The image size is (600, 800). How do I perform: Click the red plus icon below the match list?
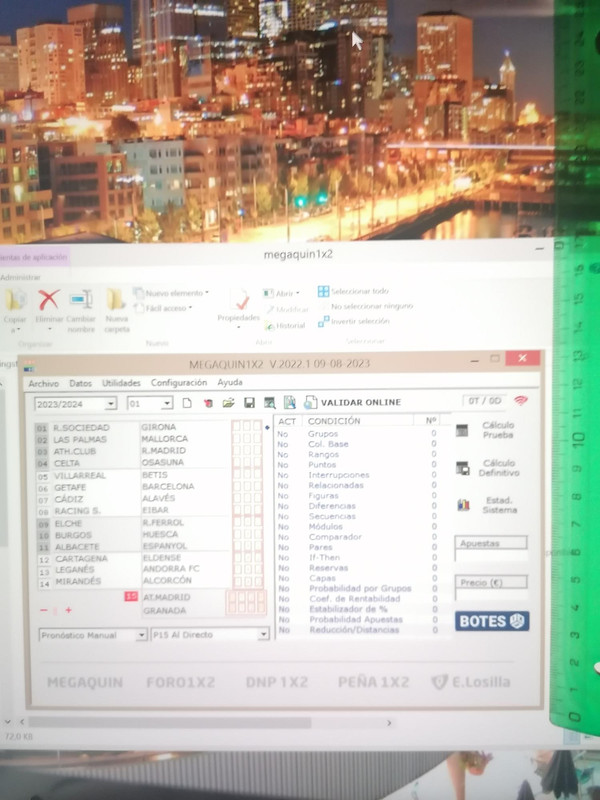[x=68, y=610]
